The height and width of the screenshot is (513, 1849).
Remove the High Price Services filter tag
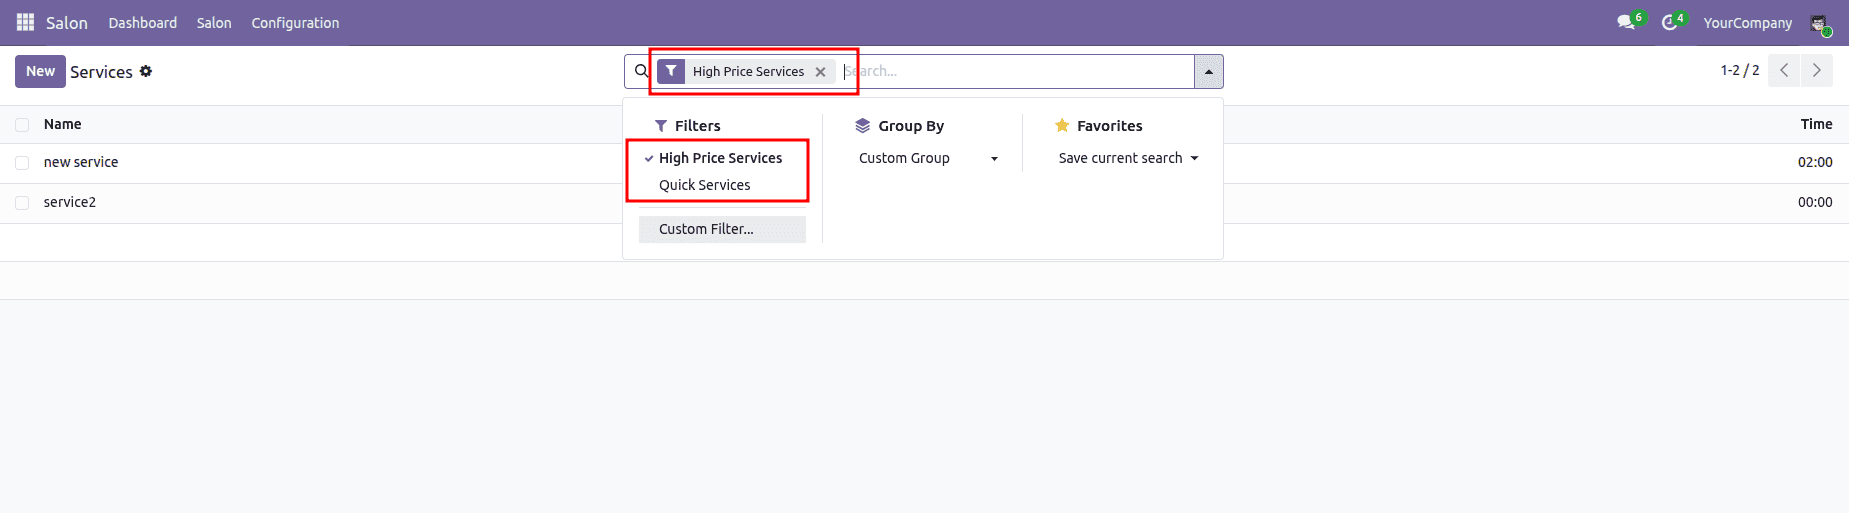[820, 72]
